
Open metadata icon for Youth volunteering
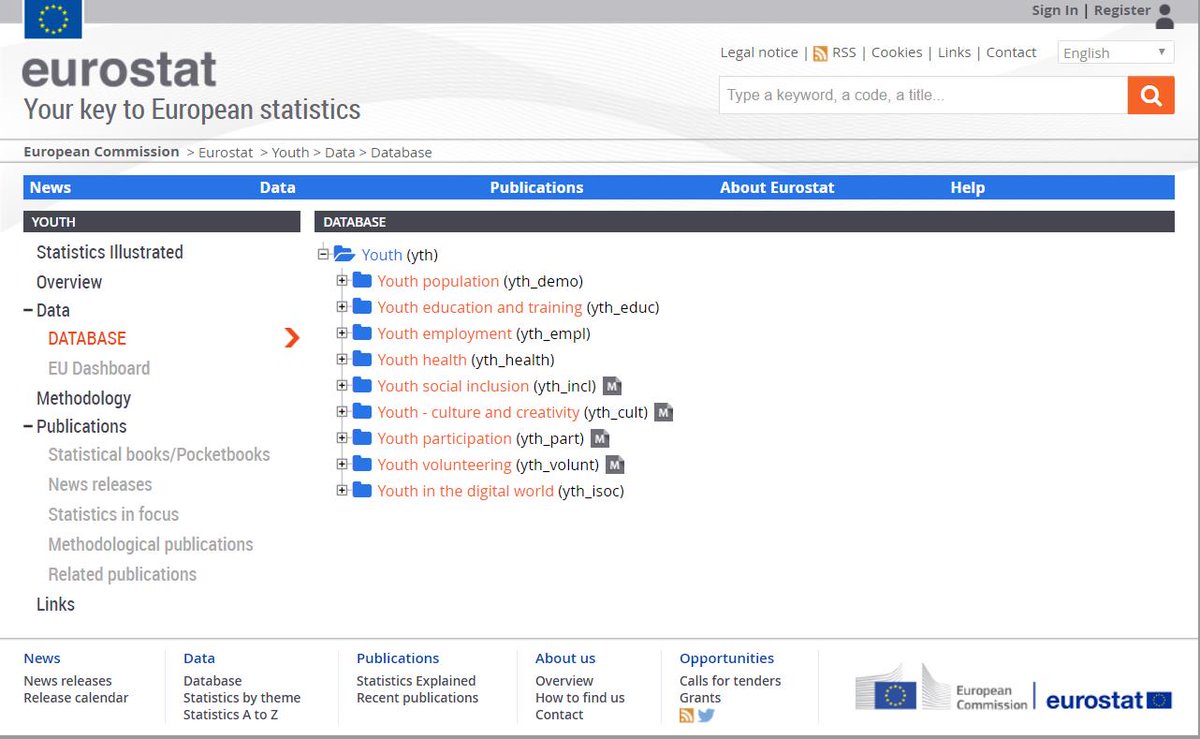(615, 464)
